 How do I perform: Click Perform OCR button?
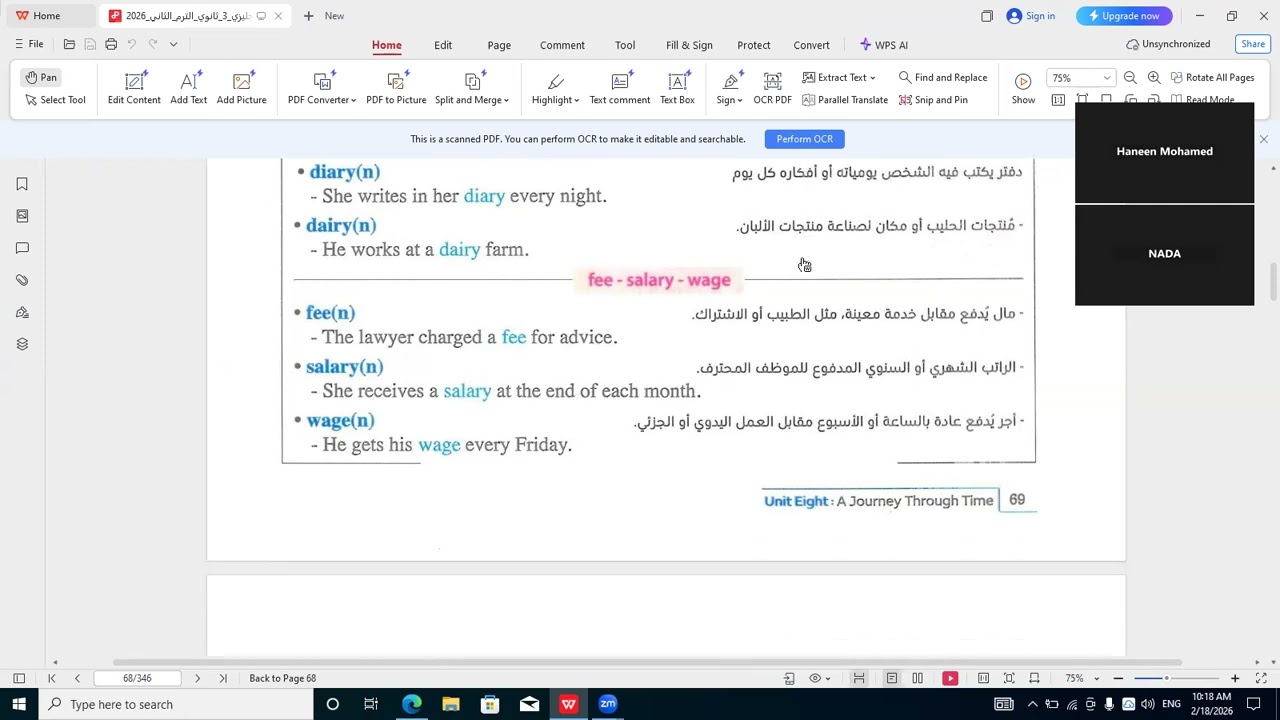[x=804, y=139]
